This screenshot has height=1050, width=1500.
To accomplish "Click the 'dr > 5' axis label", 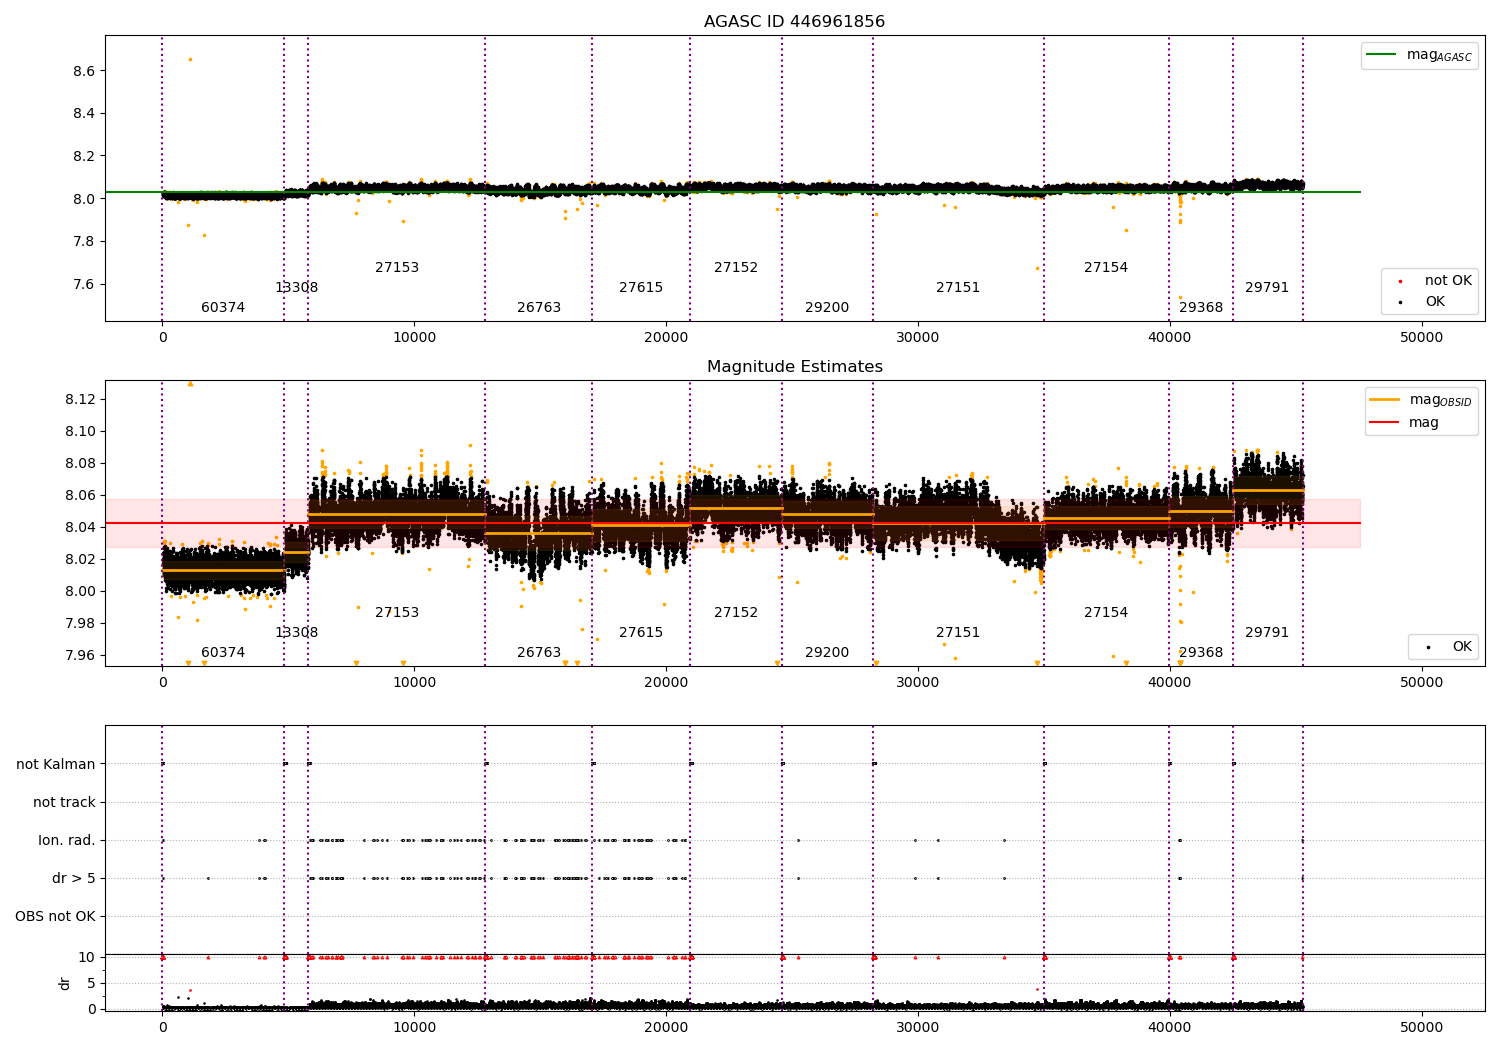I will point(74,878).
